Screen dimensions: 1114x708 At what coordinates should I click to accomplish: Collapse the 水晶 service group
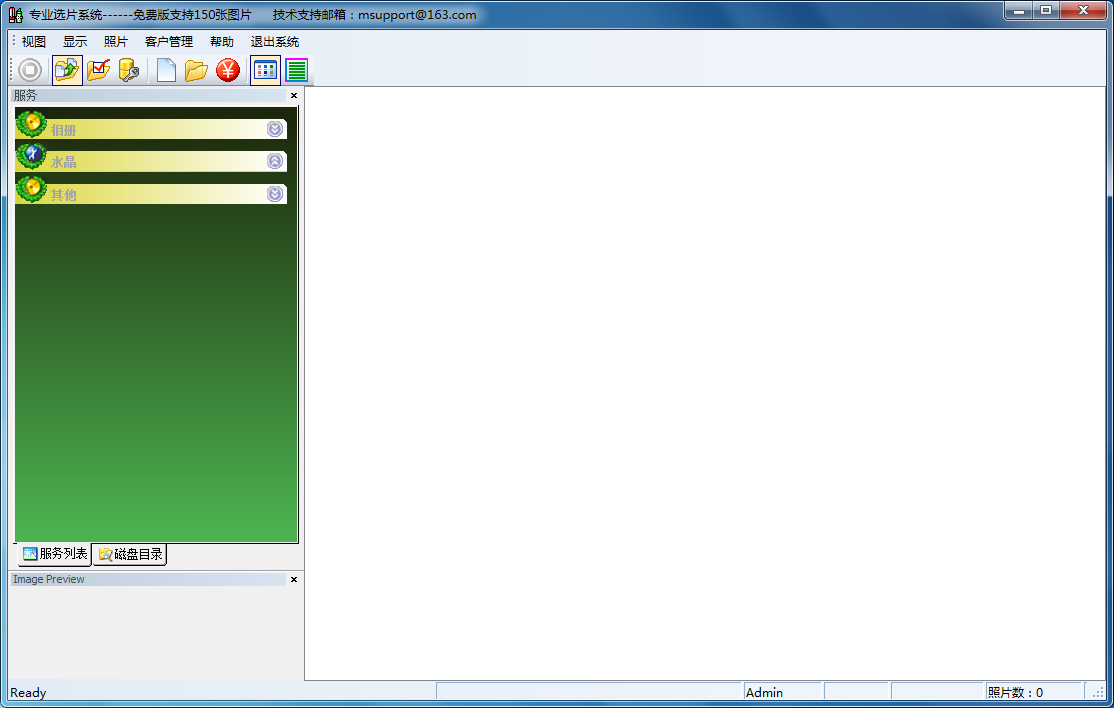(x=275, y=161)
